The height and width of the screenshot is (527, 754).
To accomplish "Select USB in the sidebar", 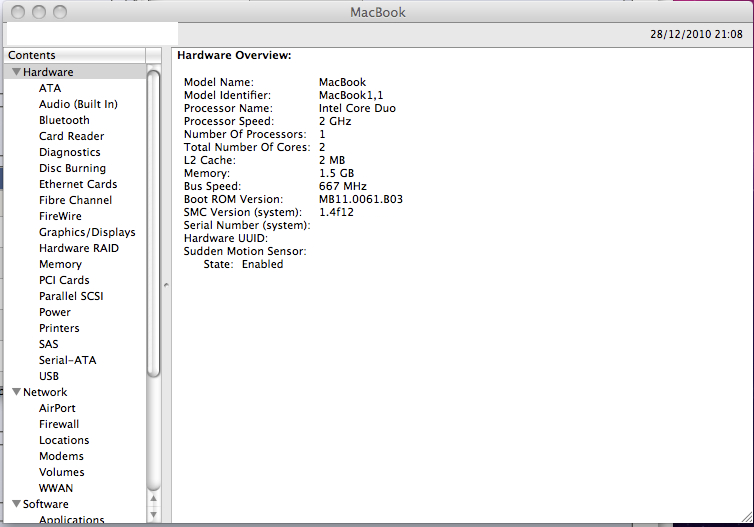I will coord(49,376).
